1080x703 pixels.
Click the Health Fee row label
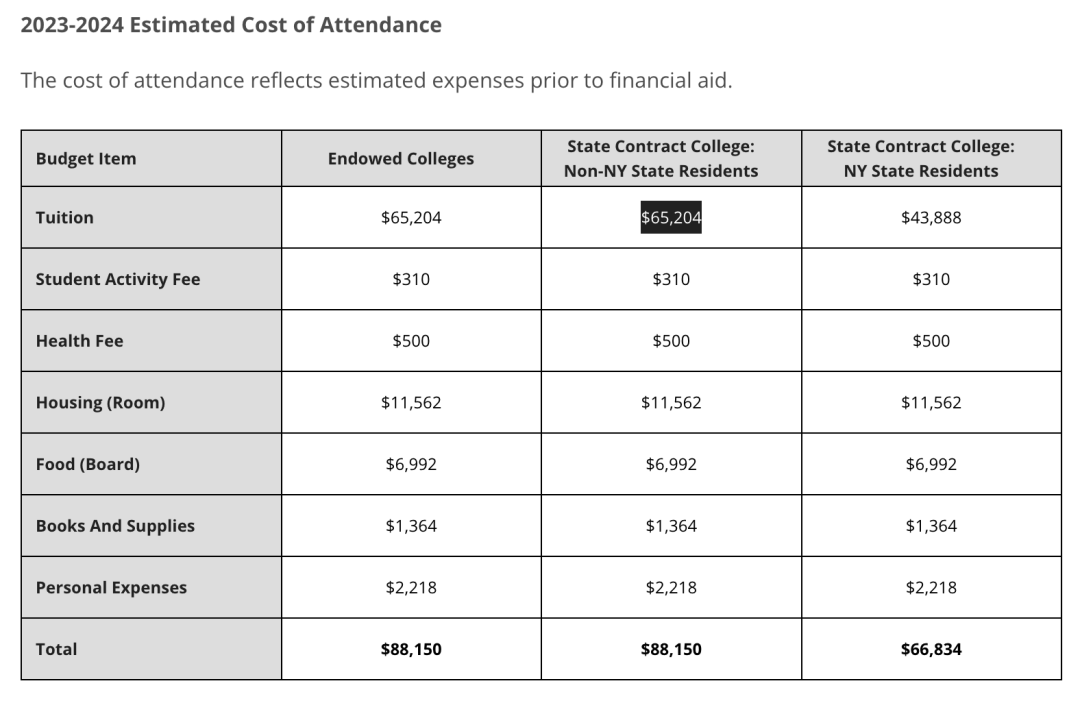click(x=79, y=341)
